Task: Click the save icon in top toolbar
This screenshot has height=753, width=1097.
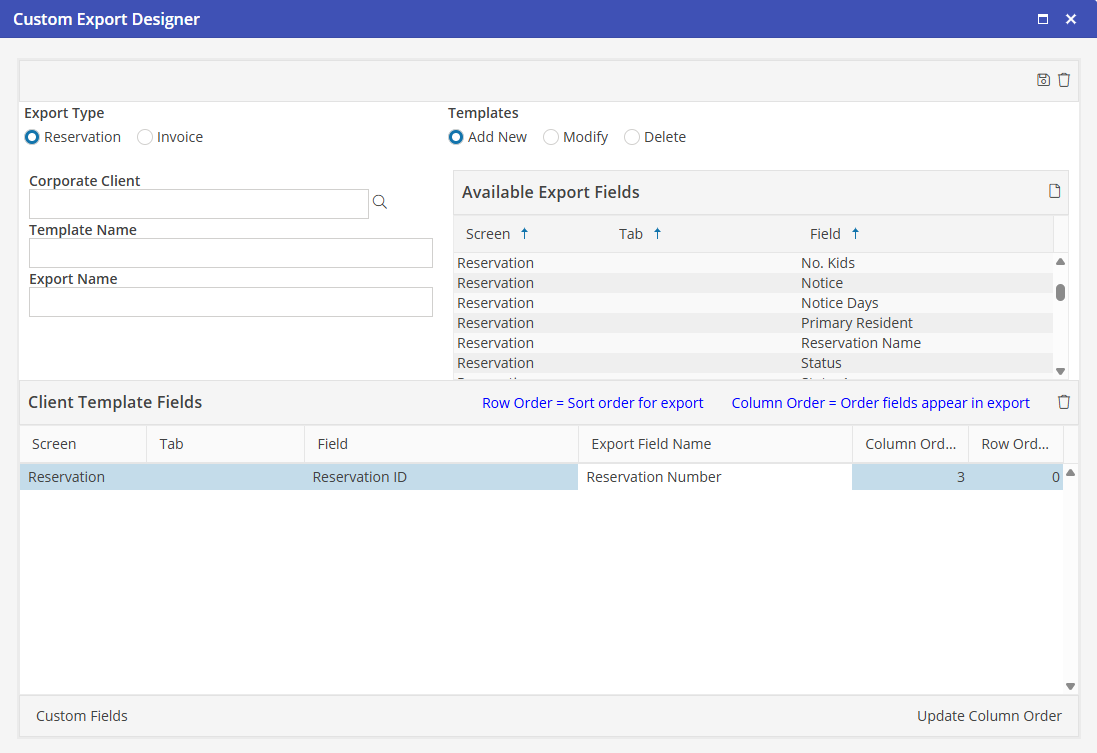Action: (1043, 80)
